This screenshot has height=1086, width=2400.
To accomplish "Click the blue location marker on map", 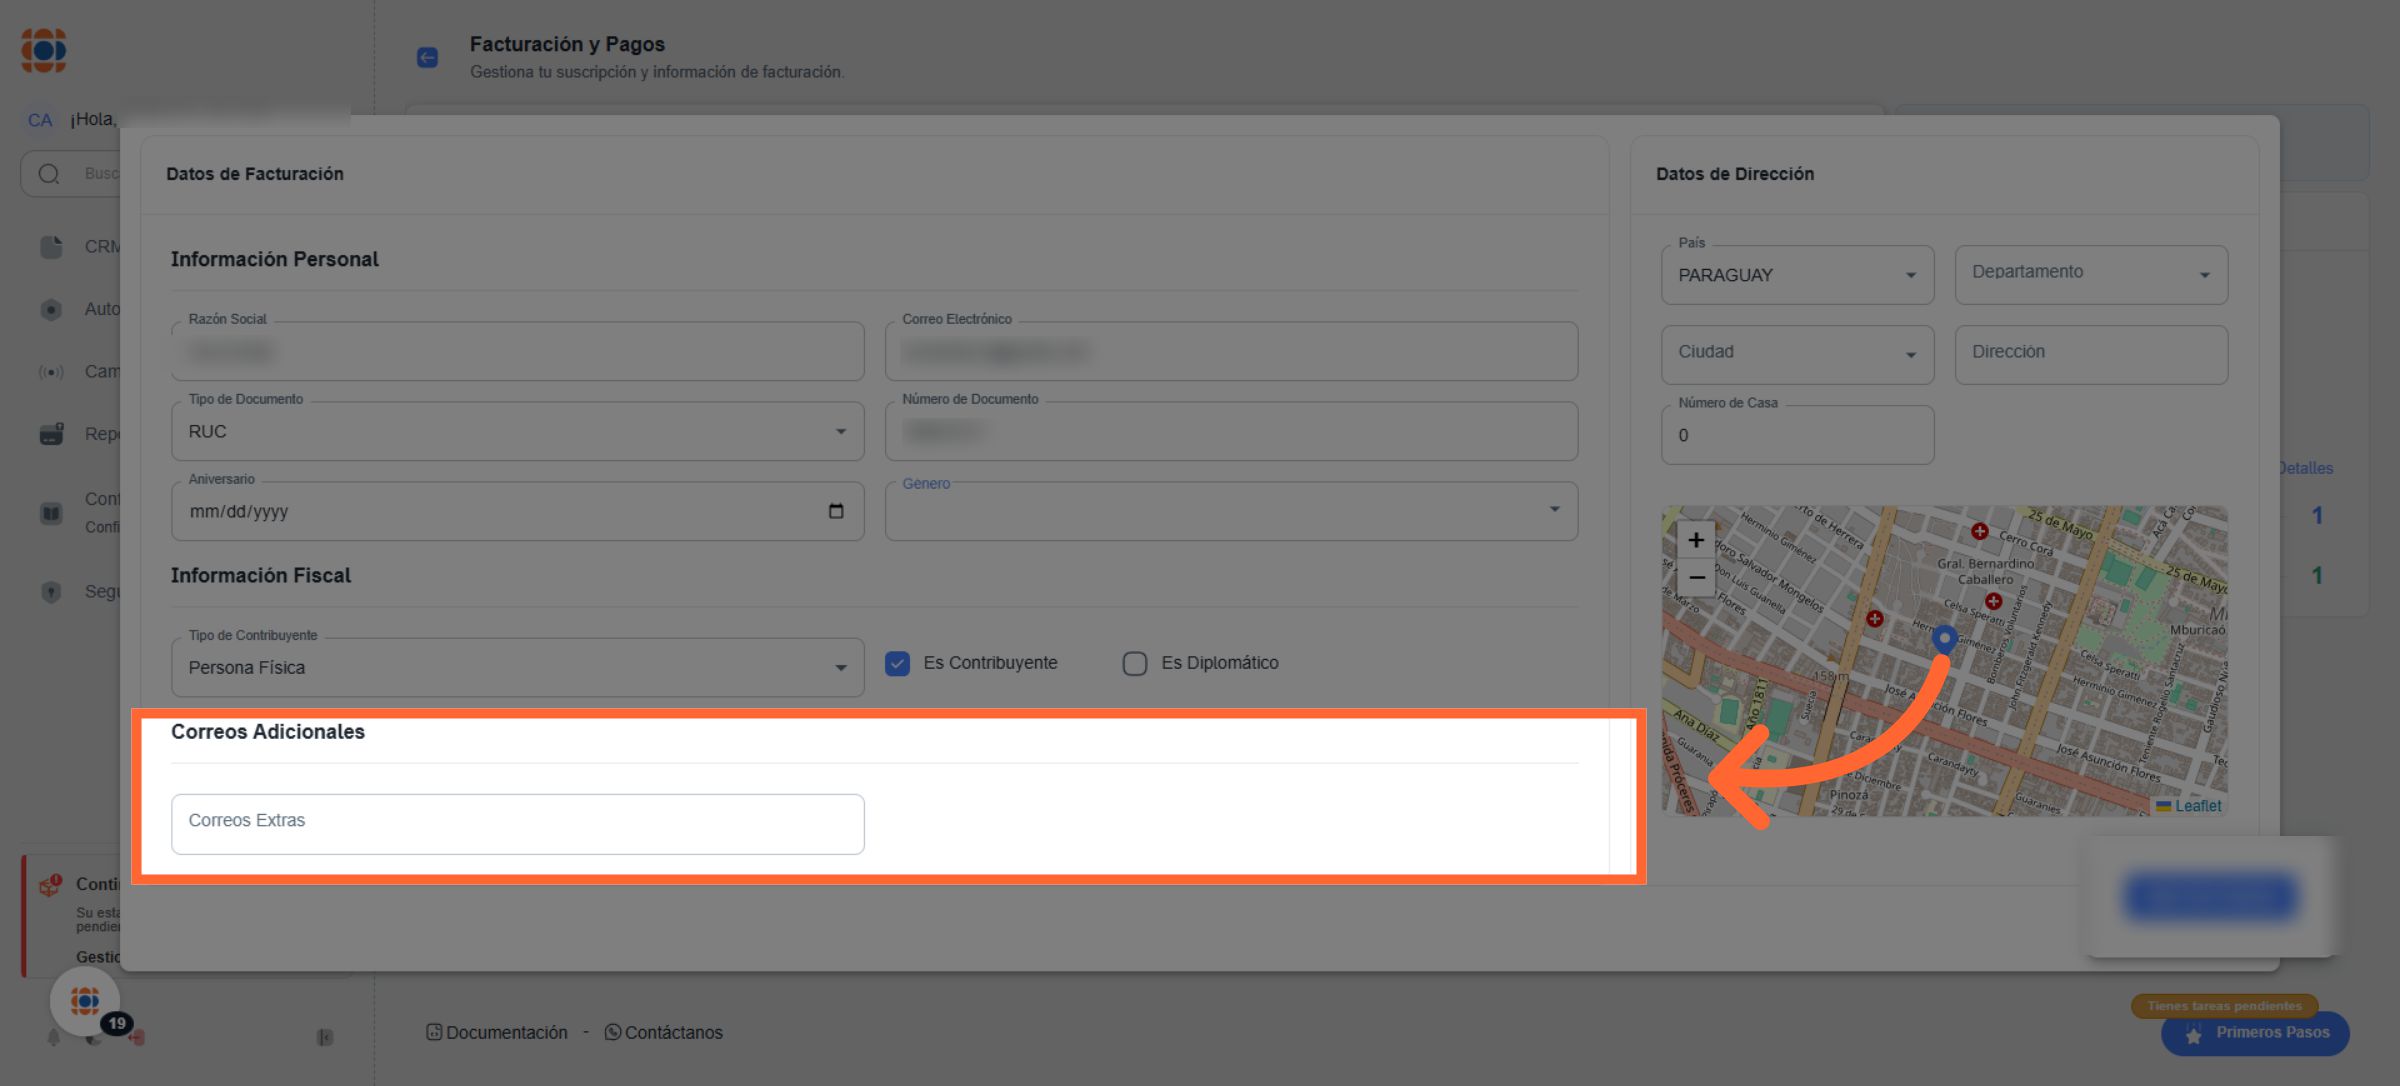I will point(1944,638).
